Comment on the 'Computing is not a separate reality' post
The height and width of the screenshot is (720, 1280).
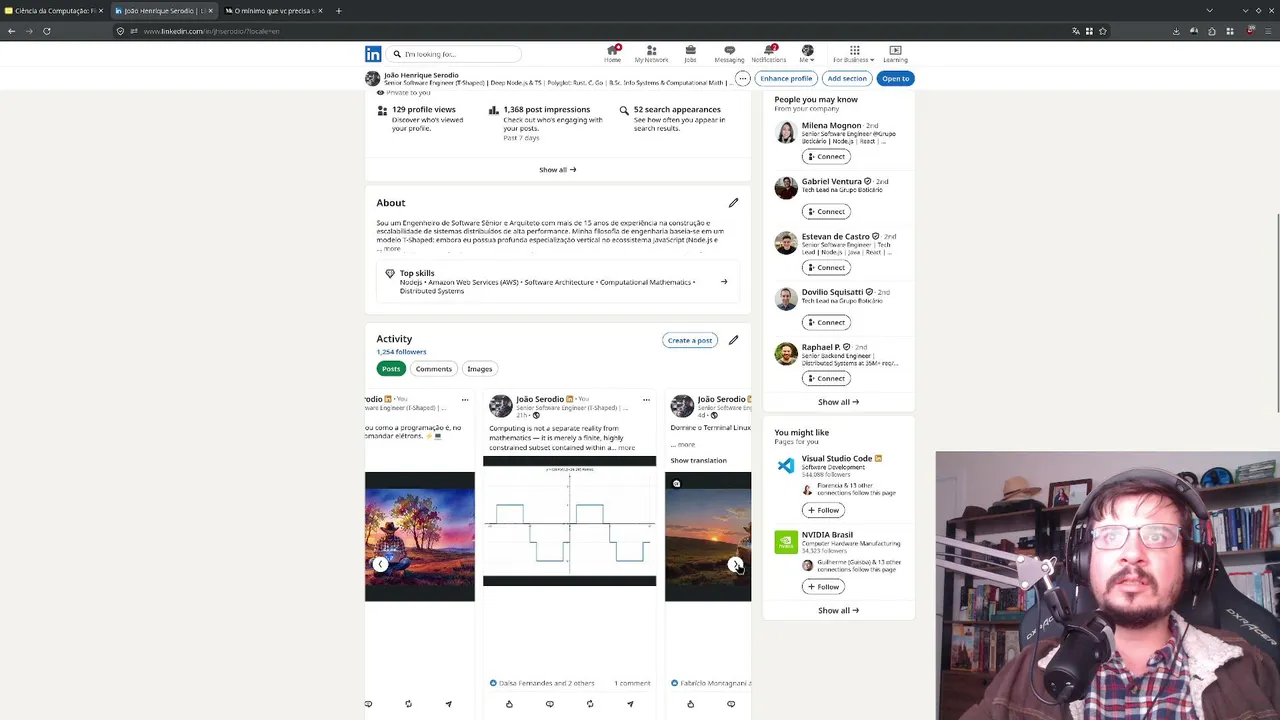[x=549, y=704]
